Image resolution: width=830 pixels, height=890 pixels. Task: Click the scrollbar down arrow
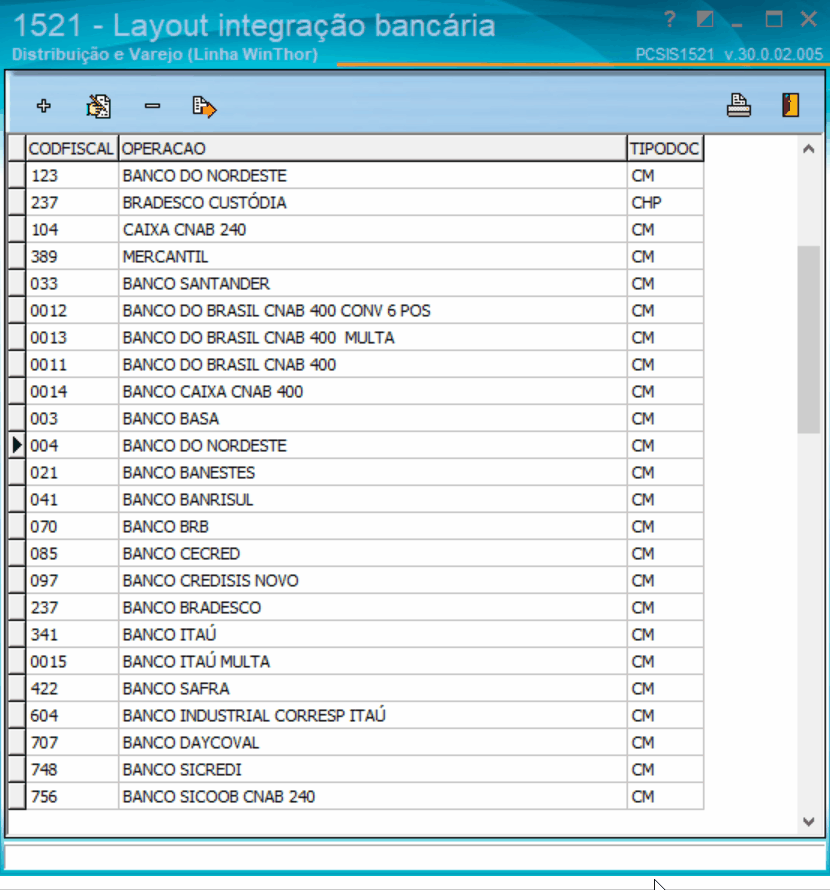click(x=809, y=821)
